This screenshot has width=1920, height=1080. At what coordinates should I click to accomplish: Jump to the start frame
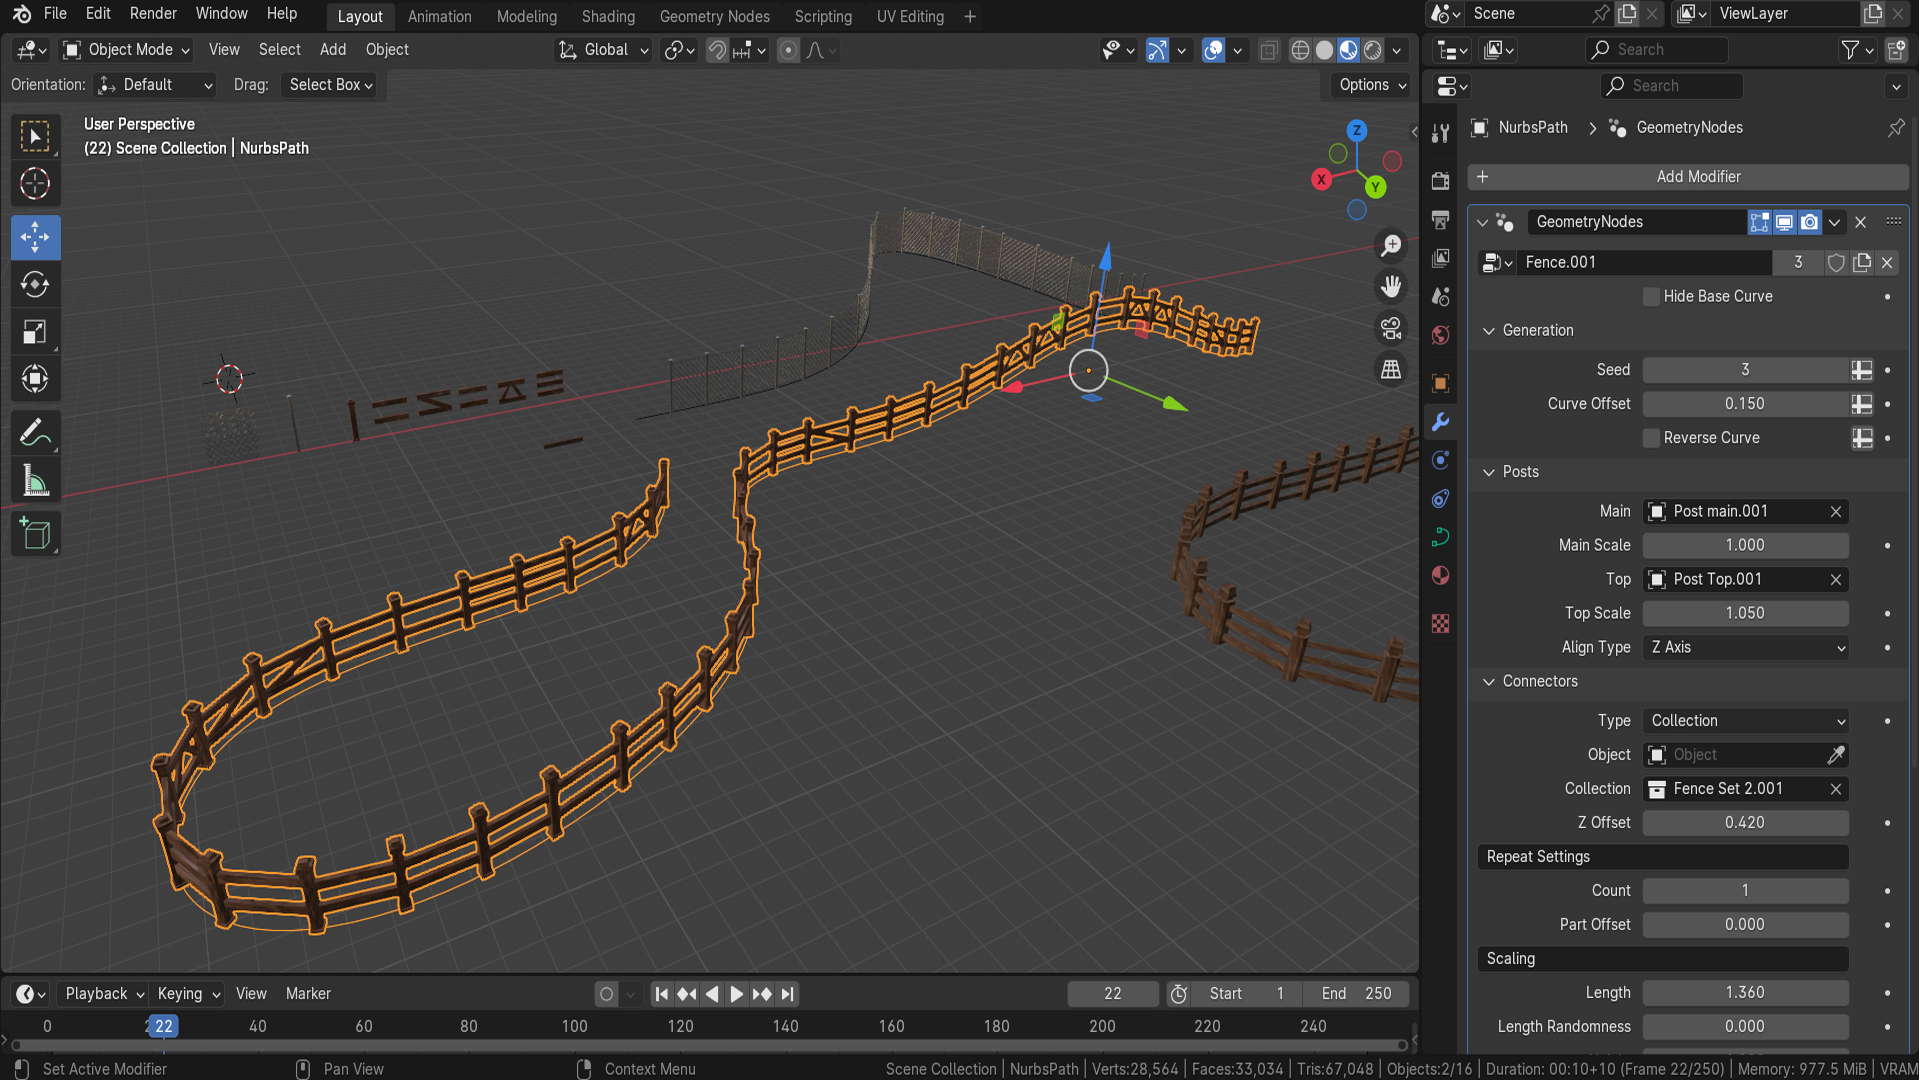(661, 994)
